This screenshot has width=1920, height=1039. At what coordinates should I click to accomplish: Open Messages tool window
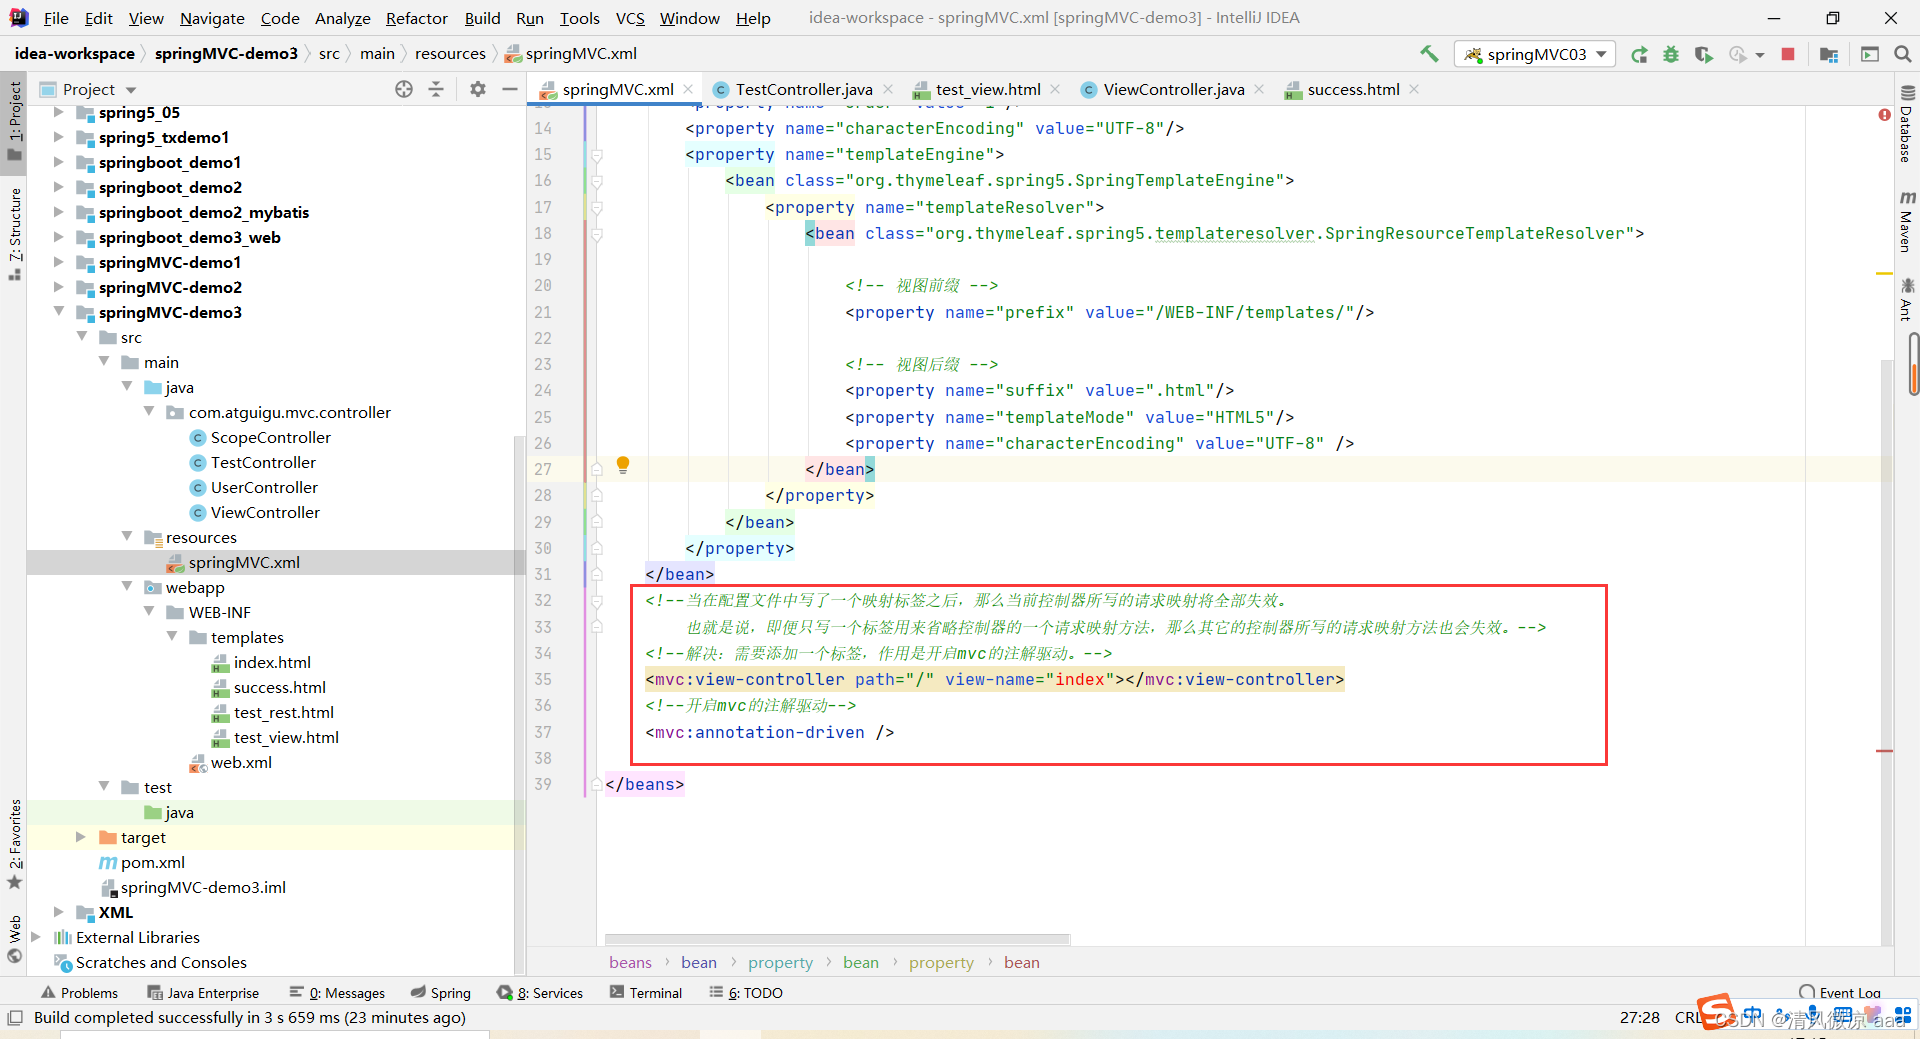337,993
